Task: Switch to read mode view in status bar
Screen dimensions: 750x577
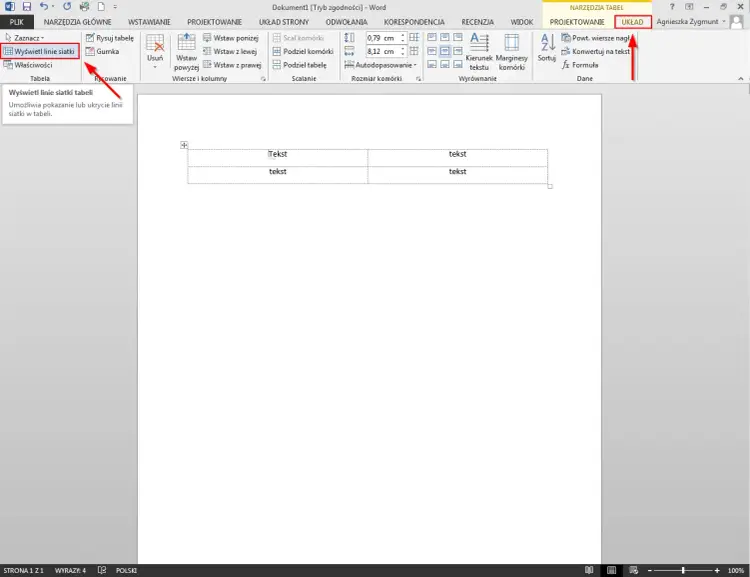Action: [589, 570]
